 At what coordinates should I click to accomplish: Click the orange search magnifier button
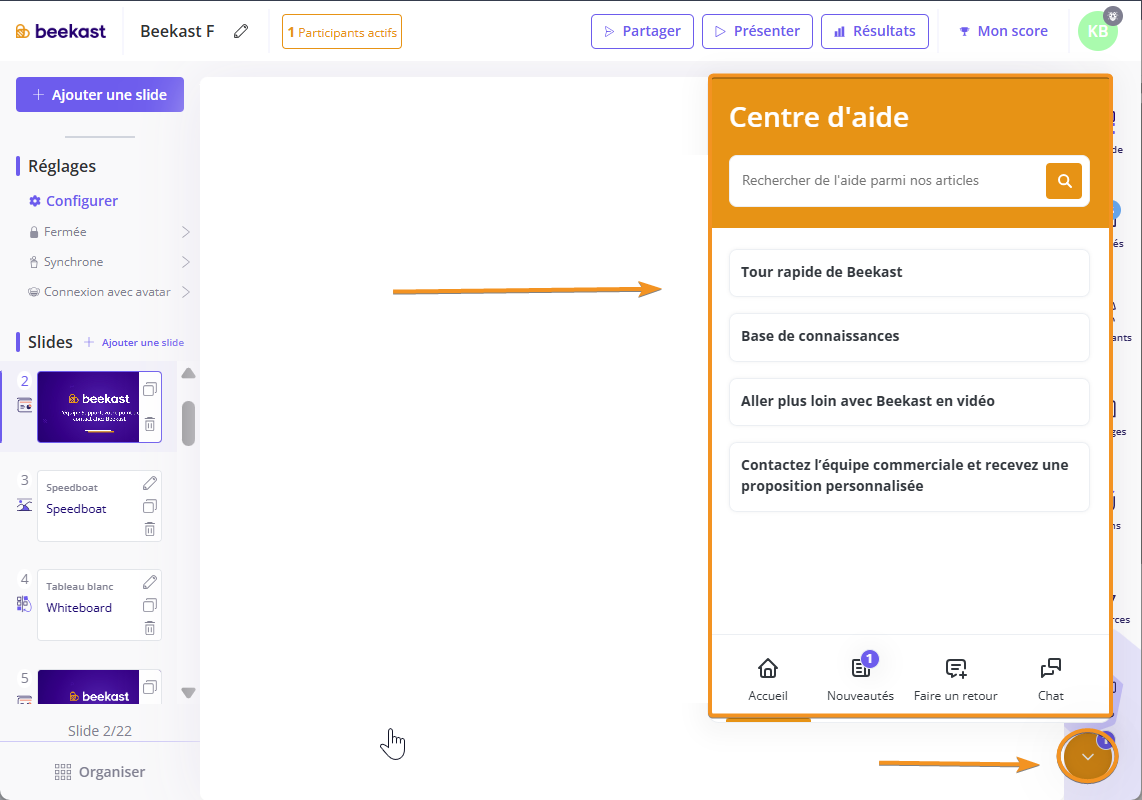point(1064,181)
